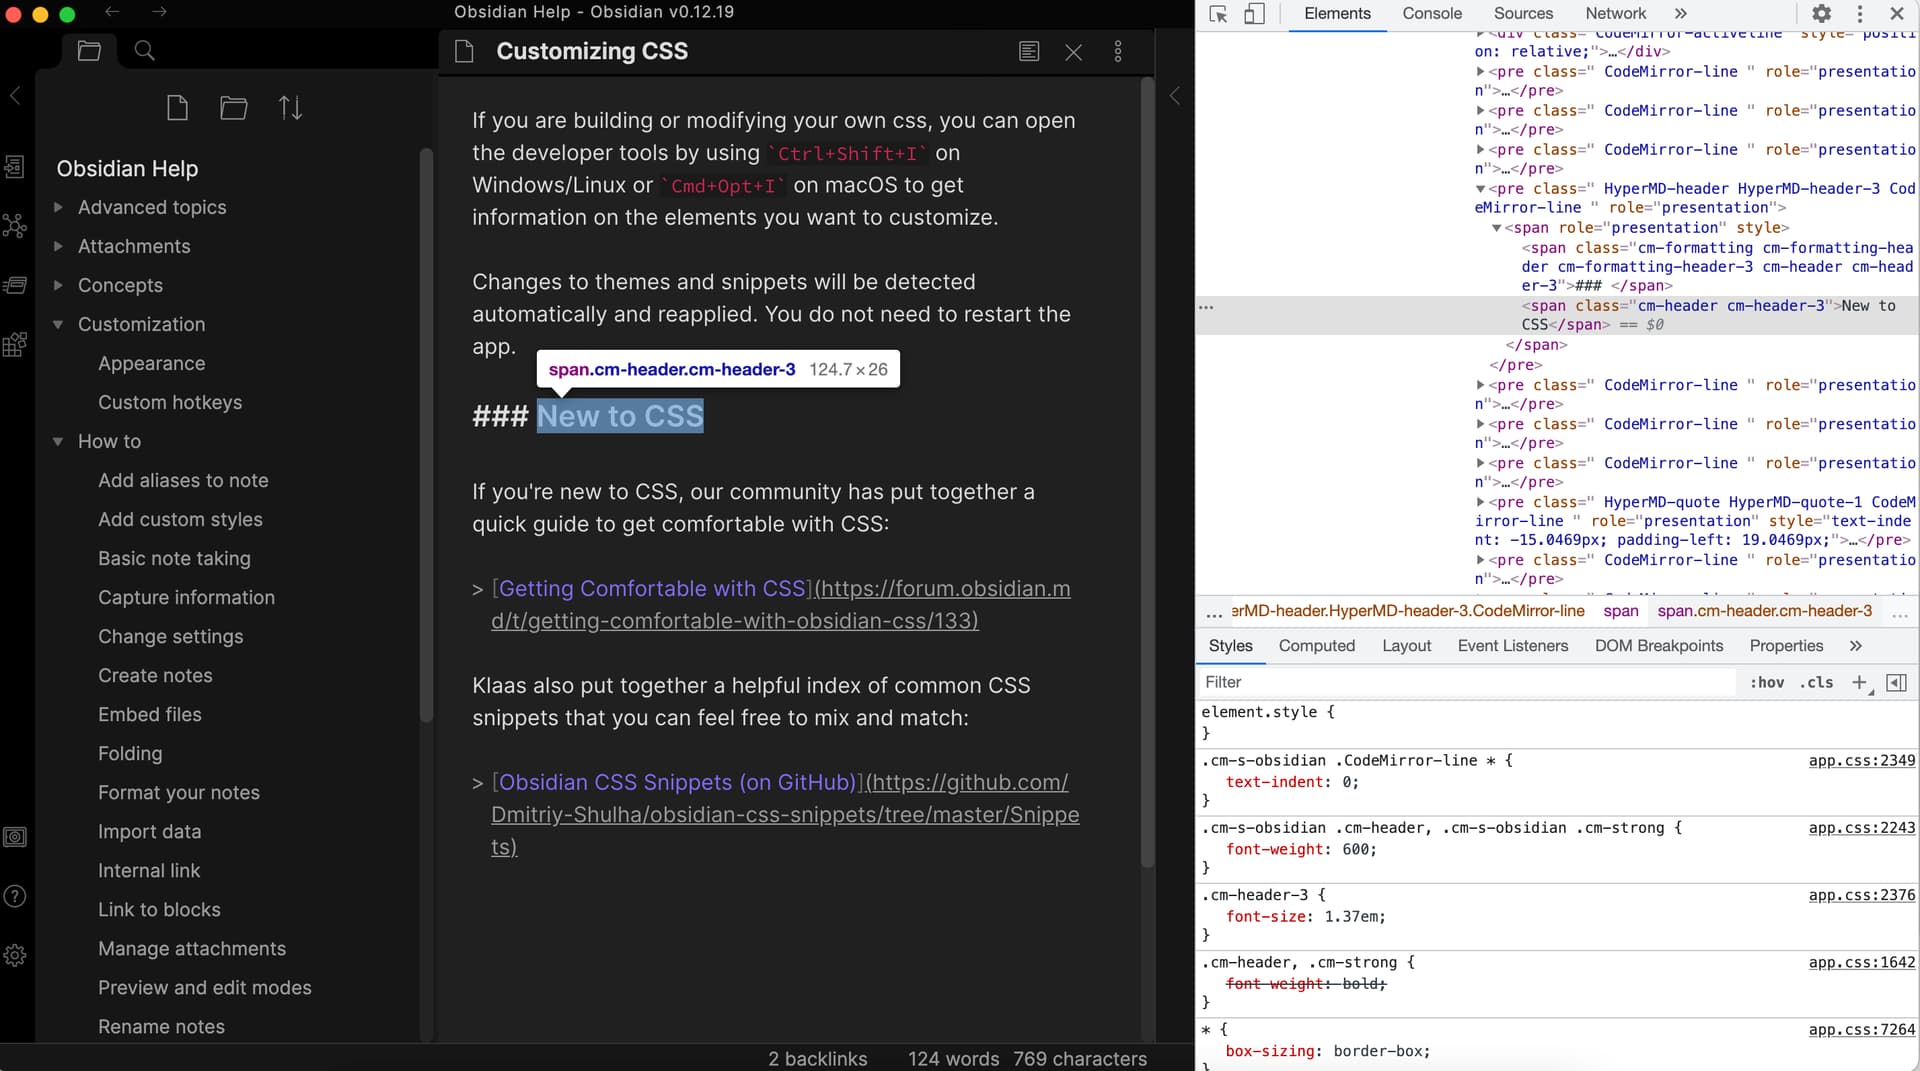Viewport: 1920px width, 1071px height.
Task: Open graph view from the left ribbon
Action: 15,226
